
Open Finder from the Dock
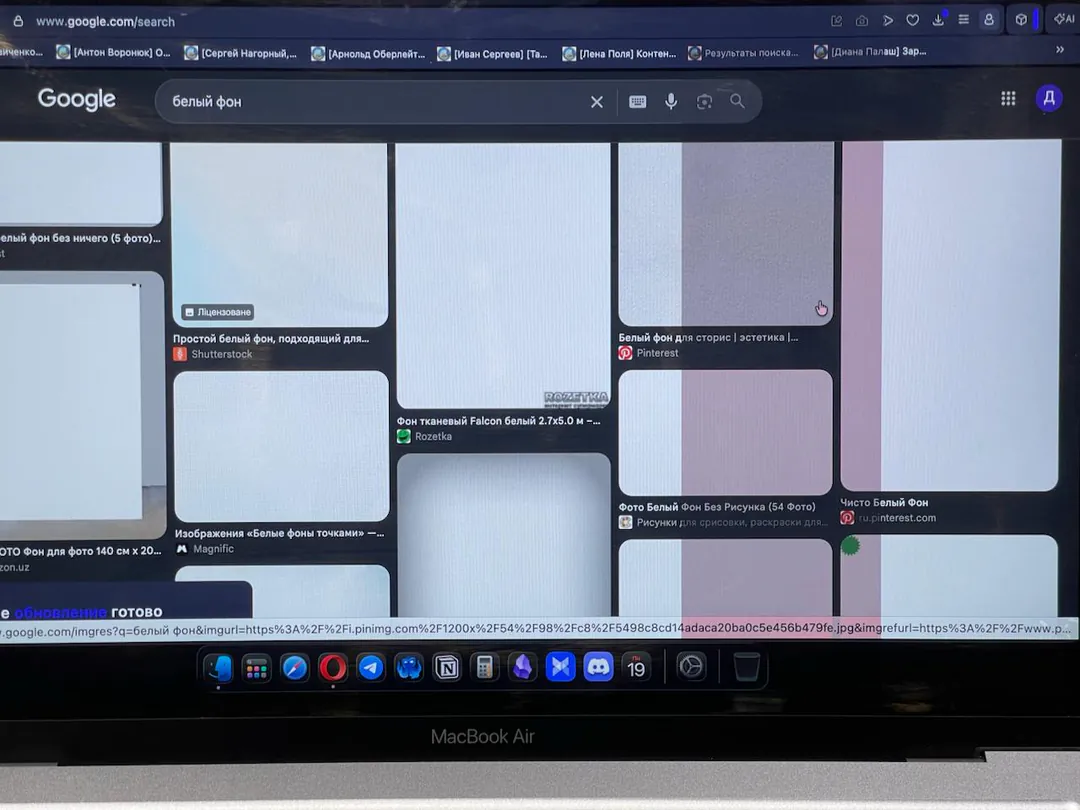tap(219, 667)
